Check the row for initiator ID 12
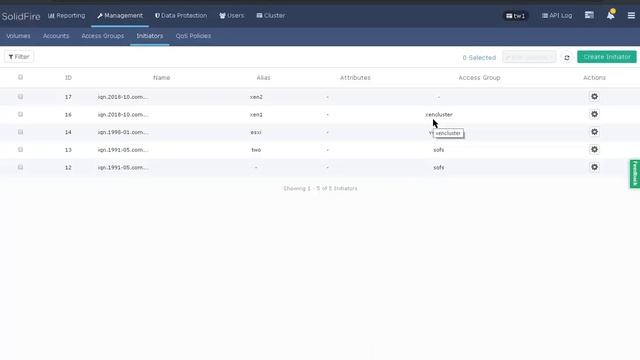This screenshot has height=360, width=640. click(20, 167)
